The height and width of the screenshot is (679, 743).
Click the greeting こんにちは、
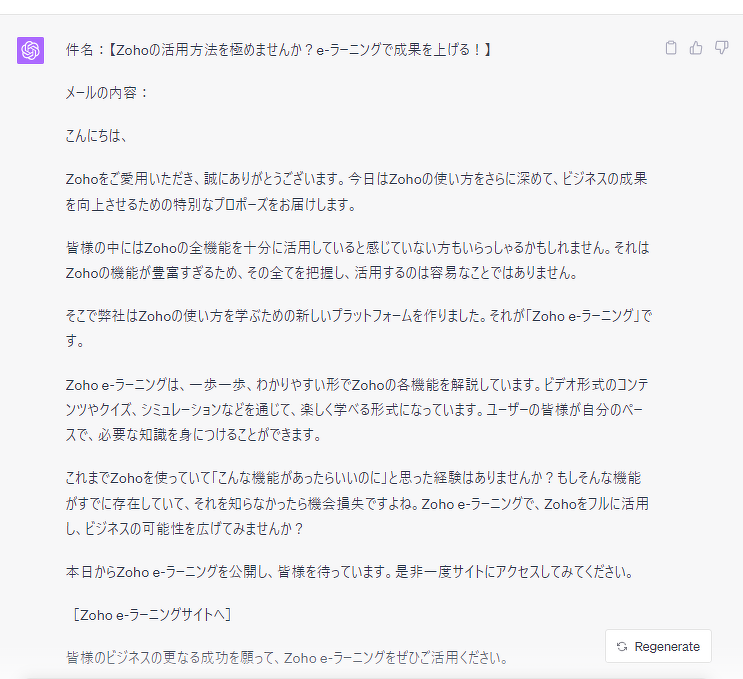point(97,136)
